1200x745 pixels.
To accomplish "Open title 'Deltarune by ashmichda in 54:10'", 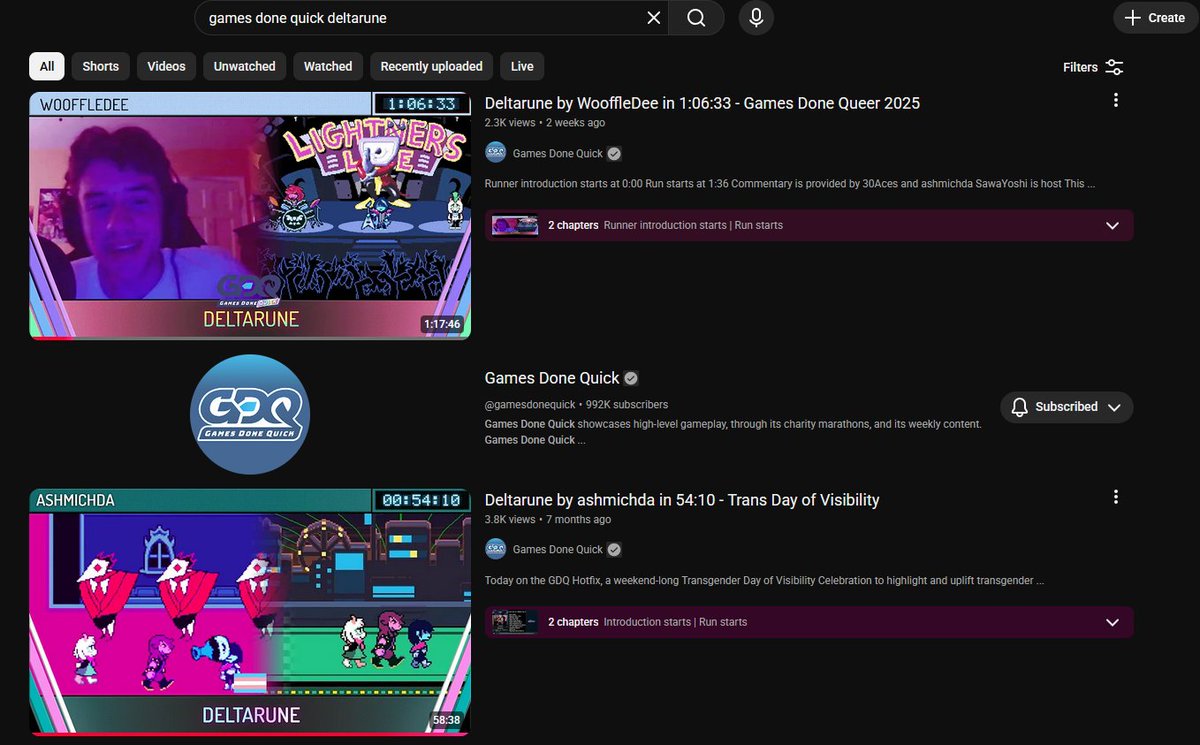I will click(682, 500).
